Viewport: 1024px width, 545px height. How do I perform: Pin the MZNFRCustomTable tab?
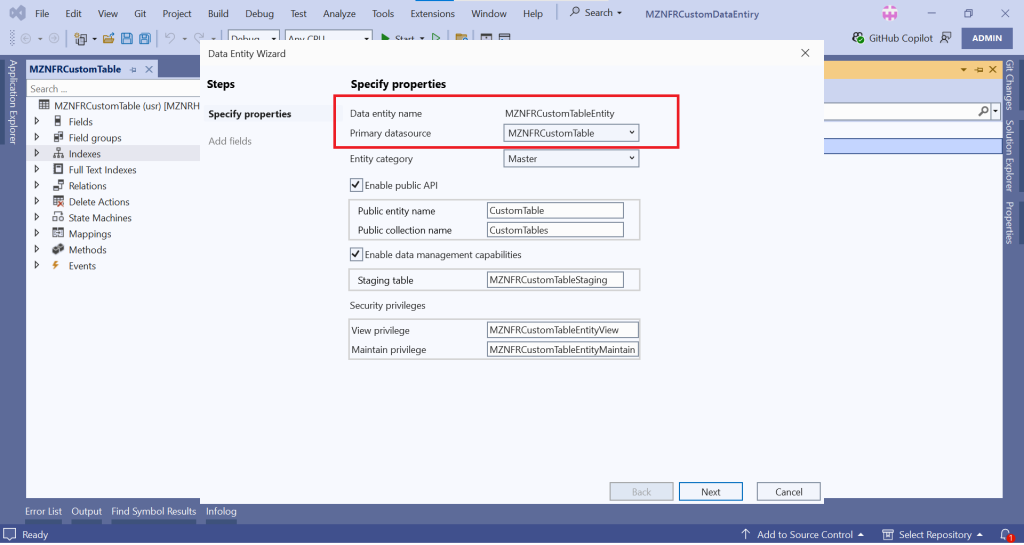[133, 69]
